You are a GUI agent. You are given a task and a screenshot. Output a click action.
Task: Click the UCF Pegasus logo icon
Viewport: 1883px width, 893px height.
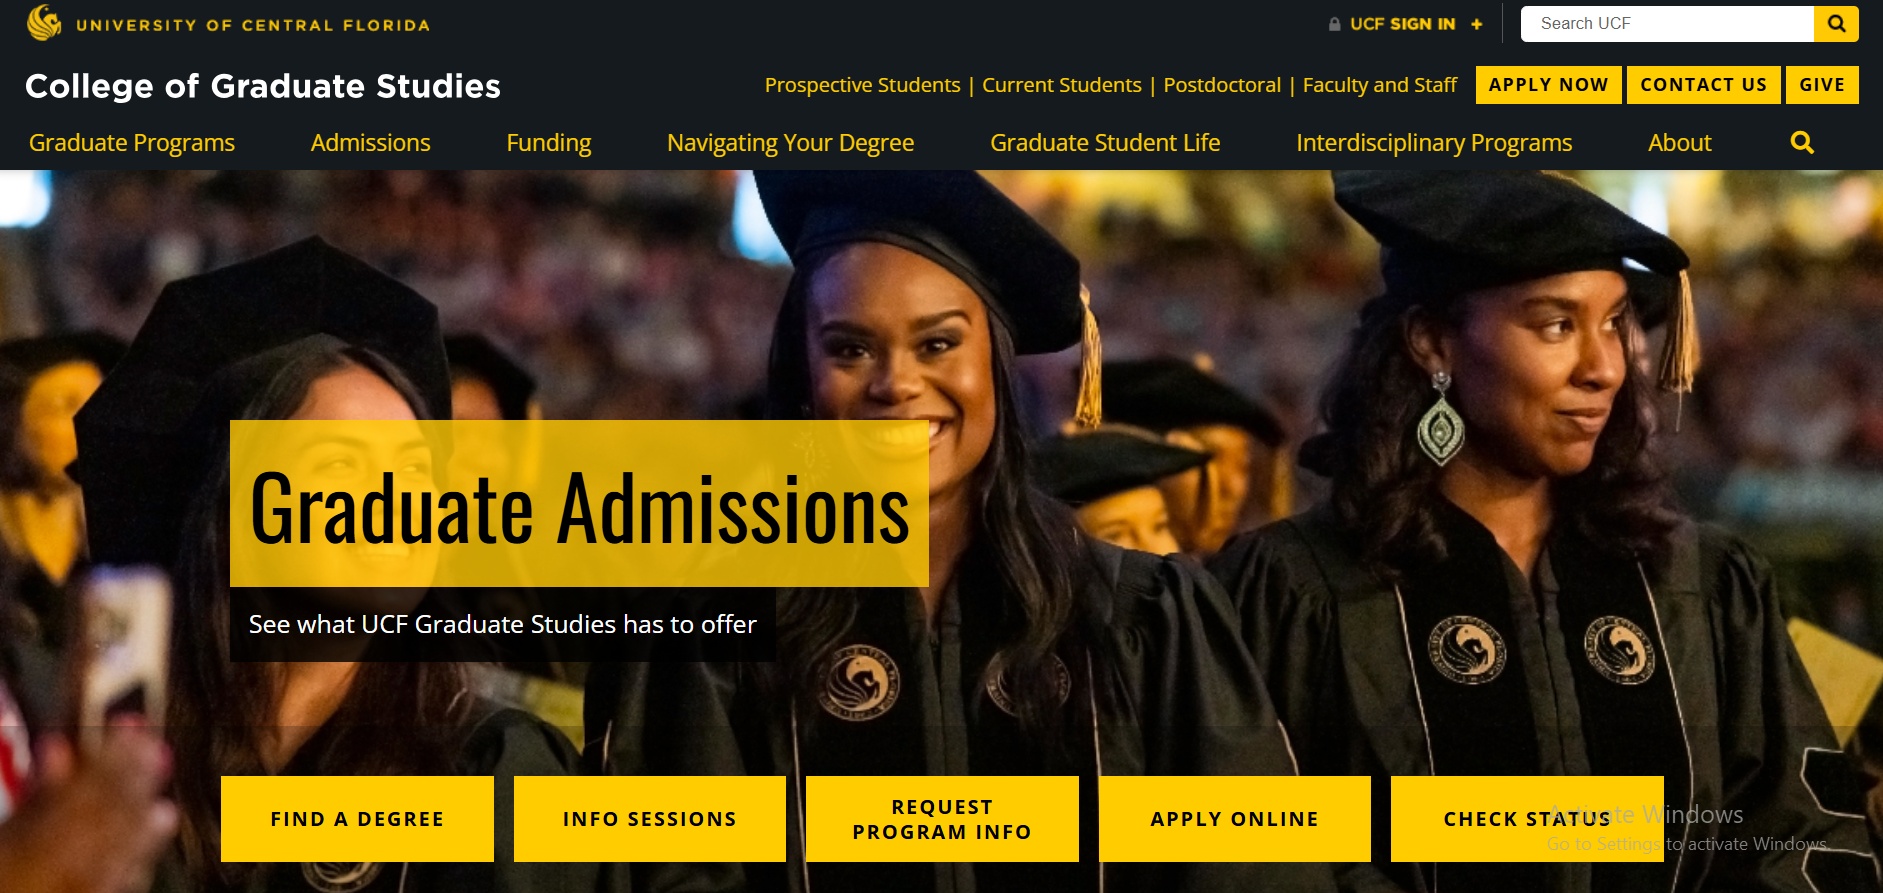click(x=44, y=23)
